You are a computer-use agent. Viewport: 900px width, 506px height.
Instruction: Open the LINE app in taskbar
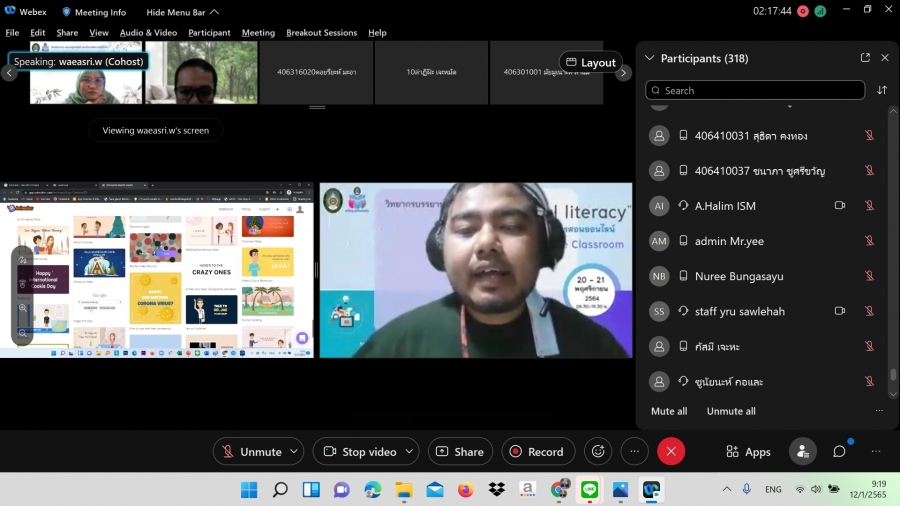pyautogui.click(x=589, y=490)
